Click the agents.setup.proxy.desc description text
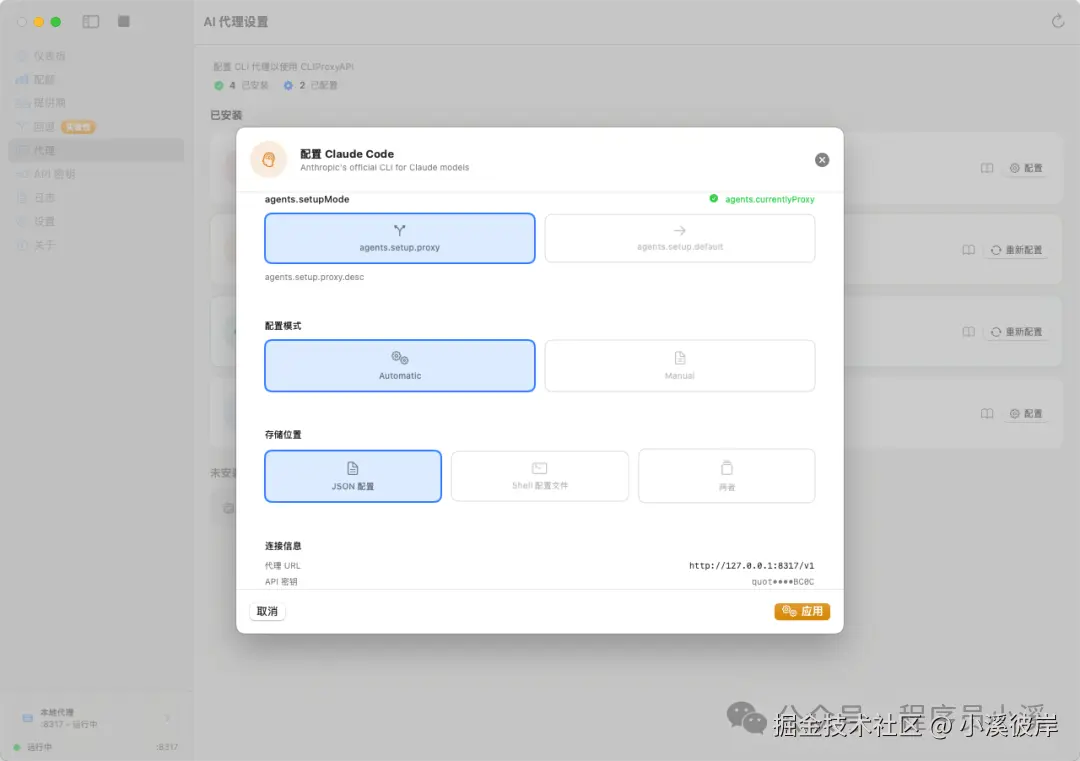Screen dimensions: 1080x761 pos(314,277)
